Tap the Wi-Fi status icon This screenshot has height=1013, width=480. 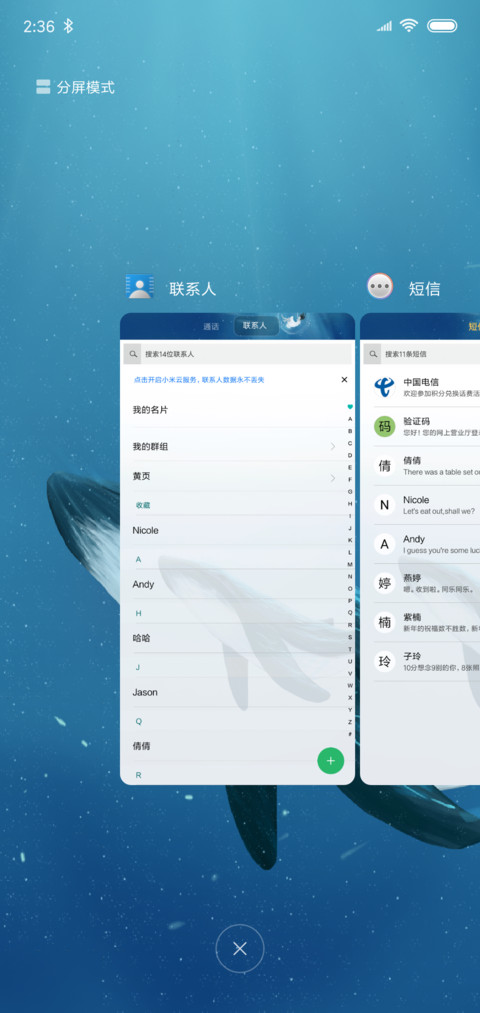click(408, 25)
